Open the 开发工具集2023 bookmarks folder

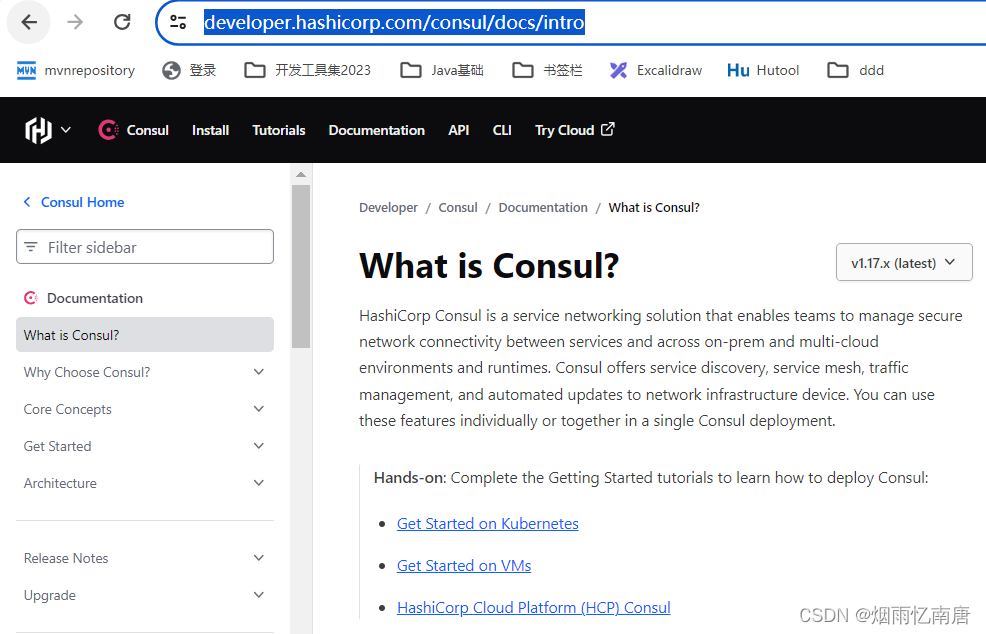pyautogui.click(x=307, y=70)
